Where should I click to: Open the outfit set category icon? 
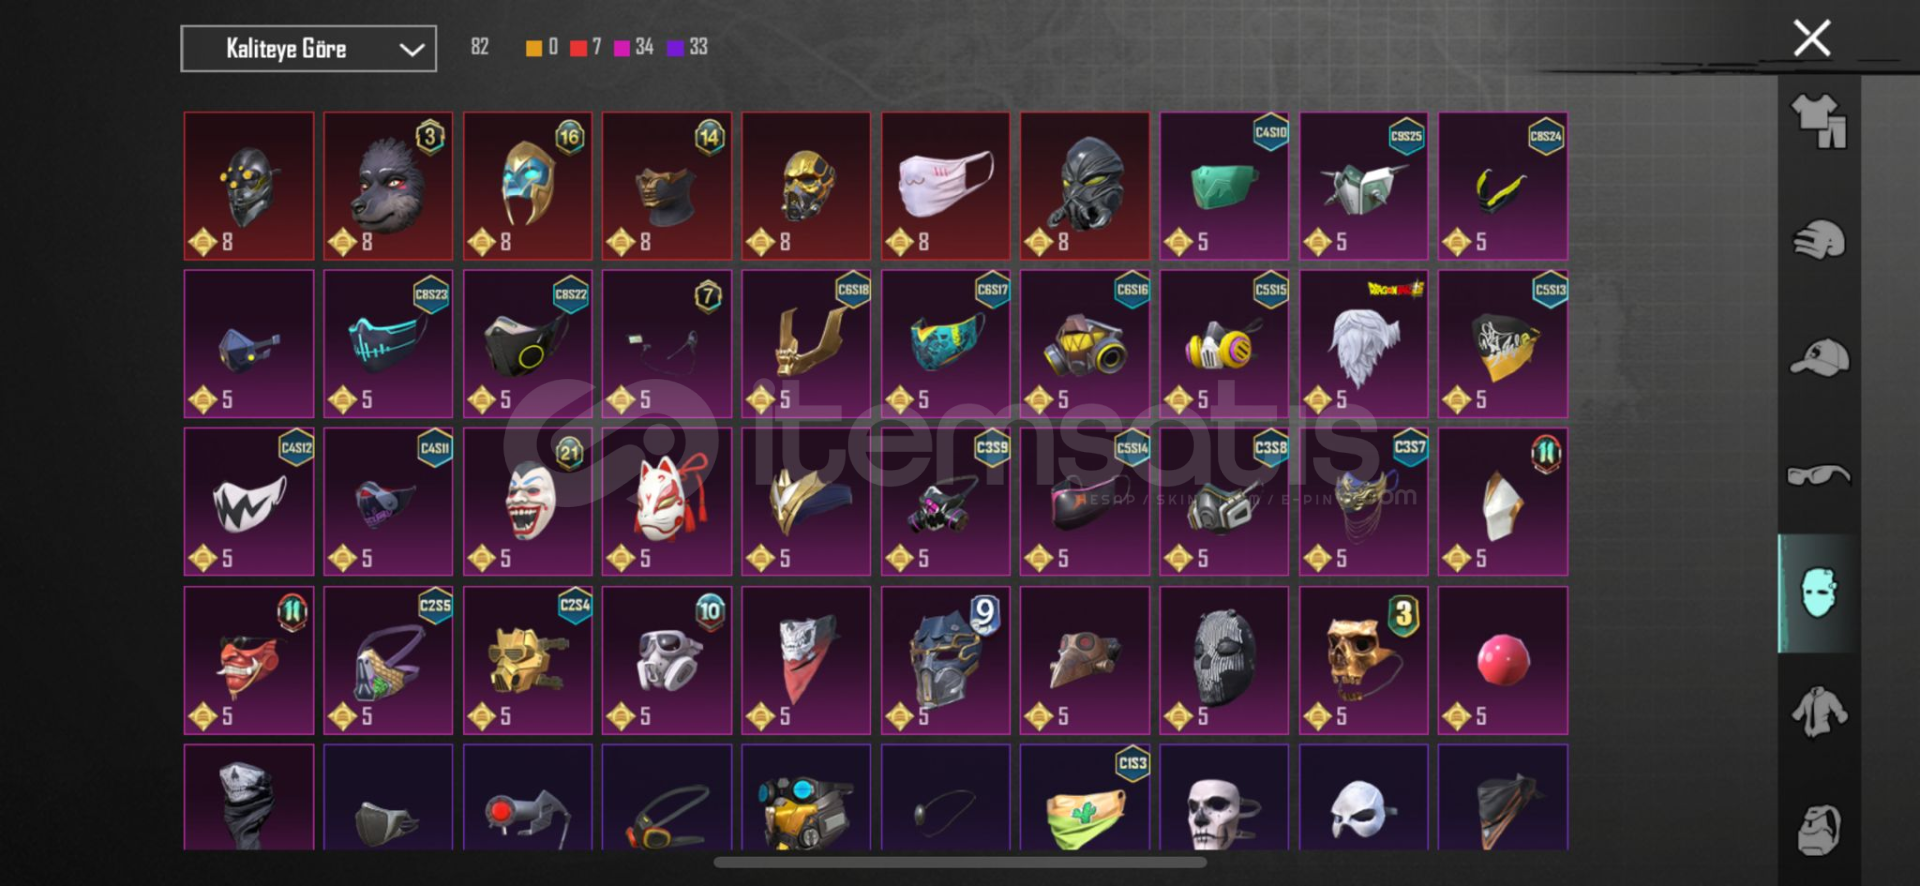(x=1818, y=121)
